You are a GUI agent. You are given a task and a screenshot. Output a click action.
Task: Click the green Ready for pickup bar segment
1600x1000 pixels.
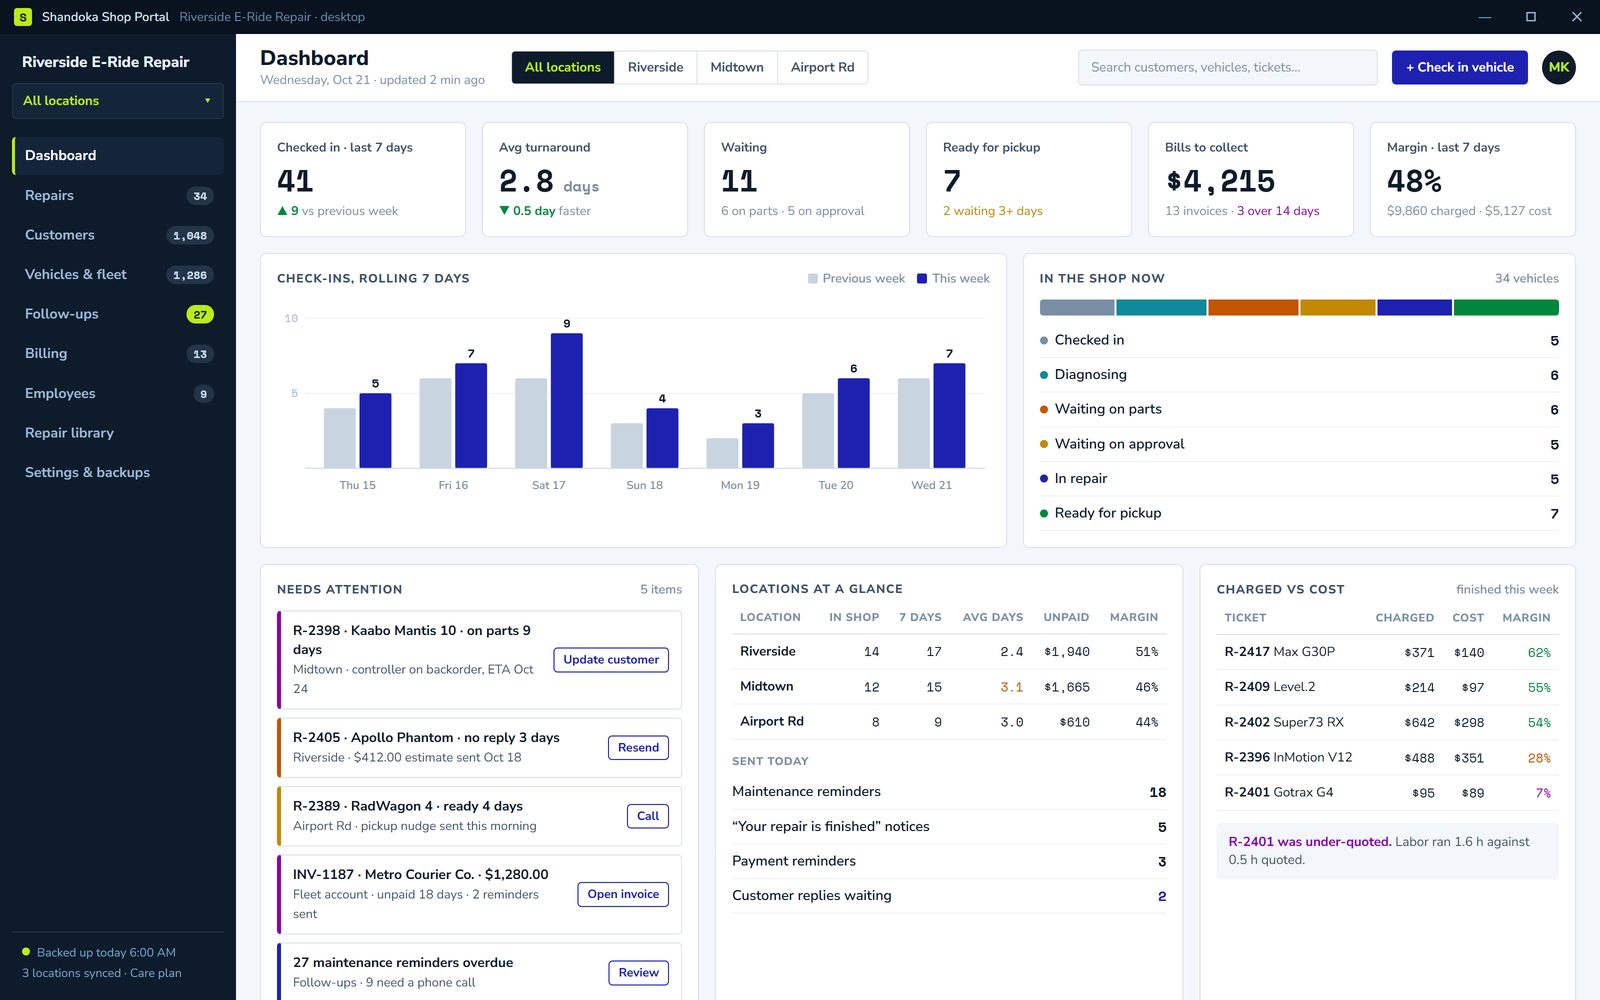1506,308
